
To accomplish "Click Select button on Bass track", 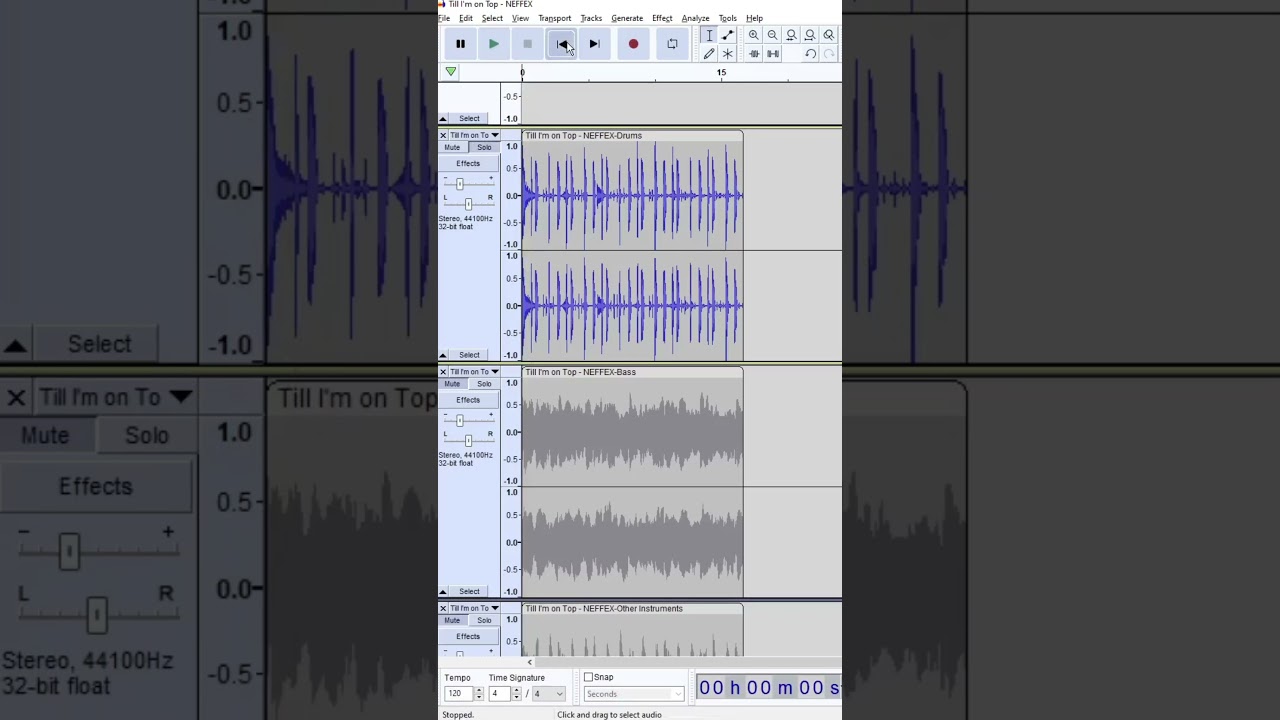I will point(469,591).
